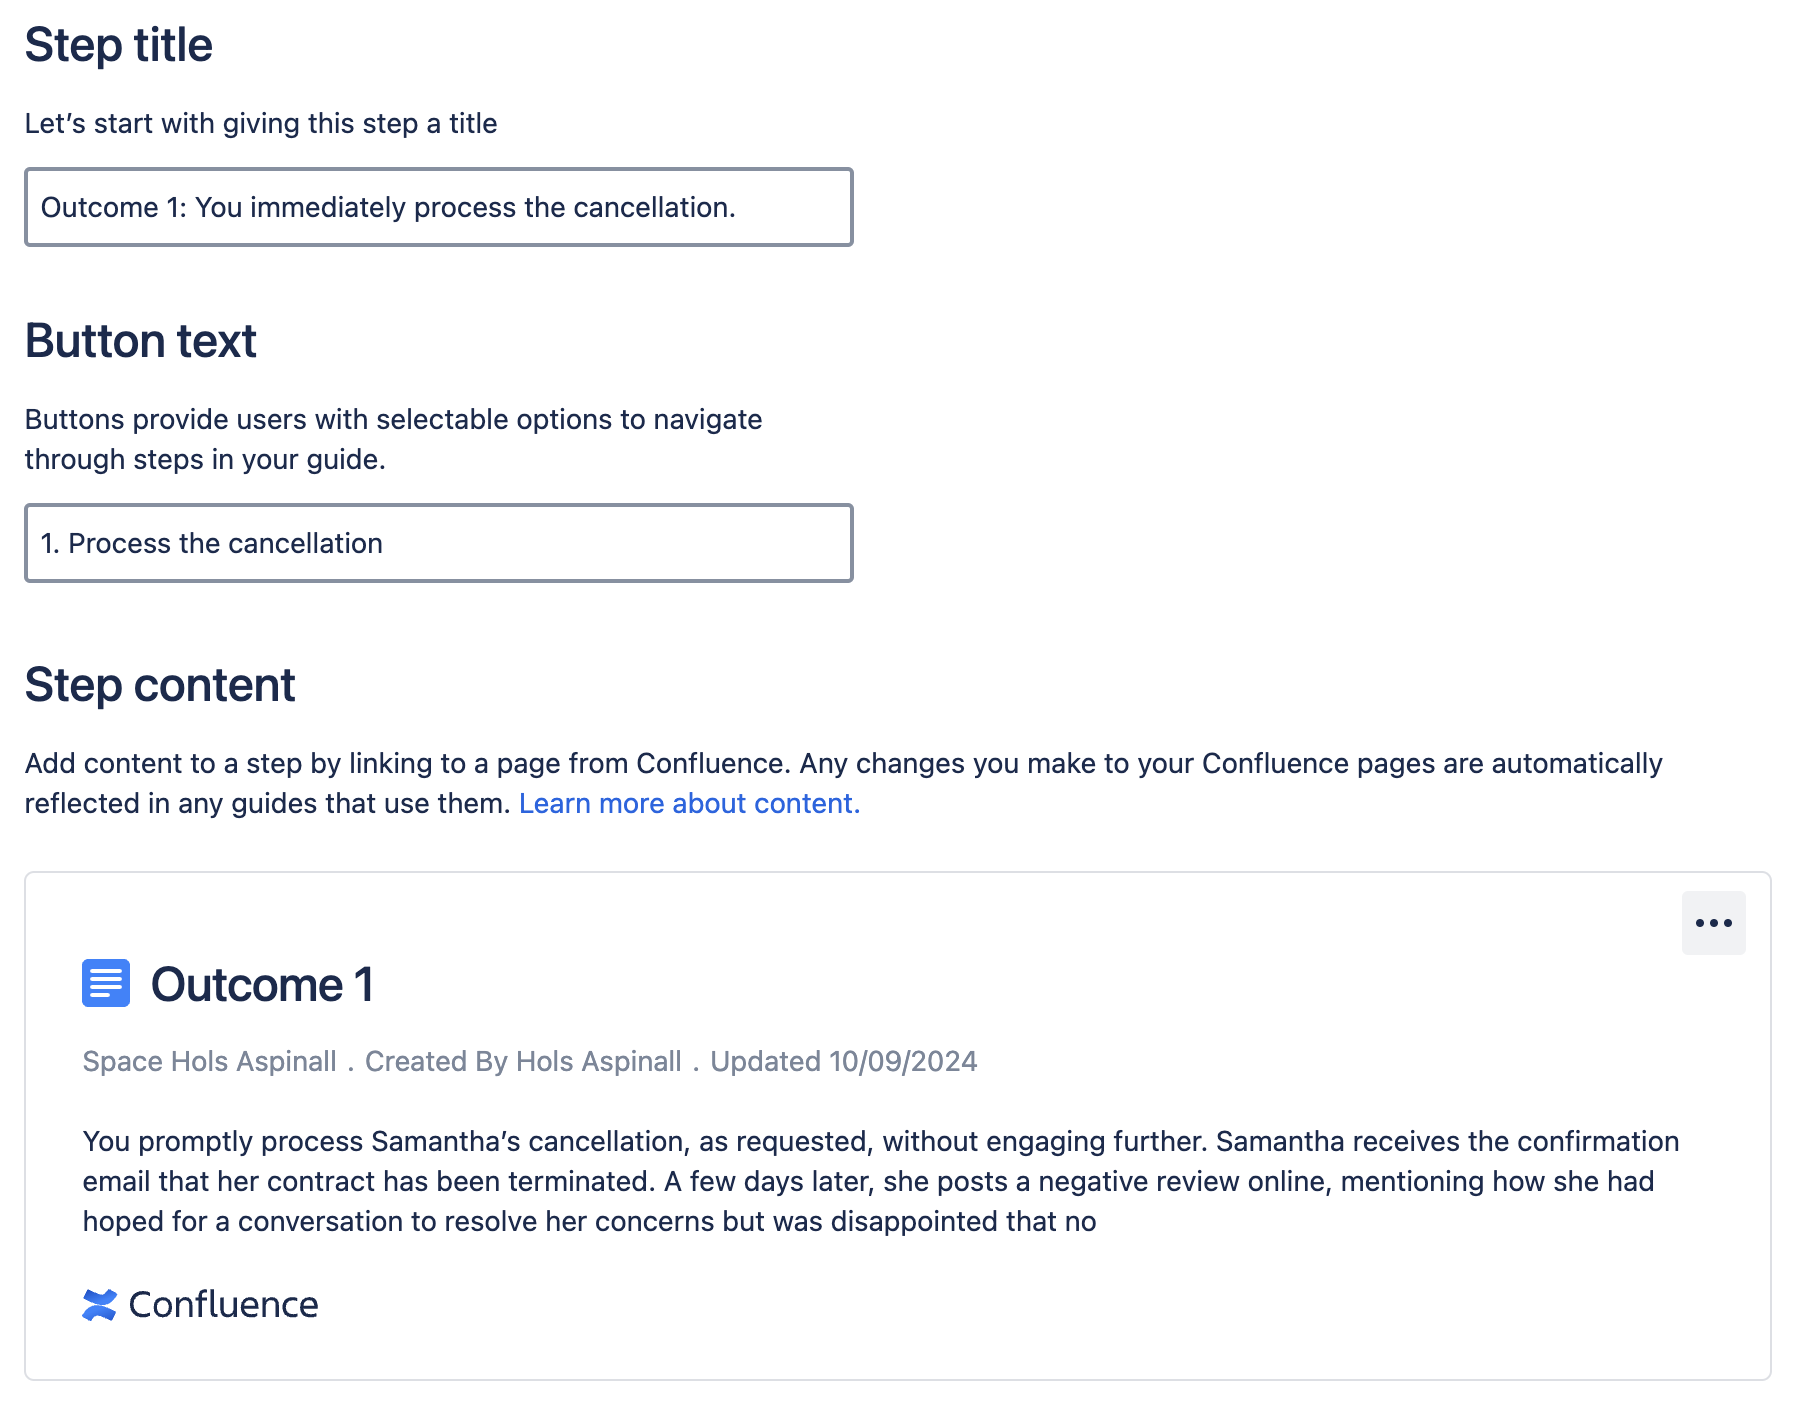Viewport: 1798px width, 1406px height.
Task: Select the Confluence branding mark at card bottom
Action: tap(100, 1303)
